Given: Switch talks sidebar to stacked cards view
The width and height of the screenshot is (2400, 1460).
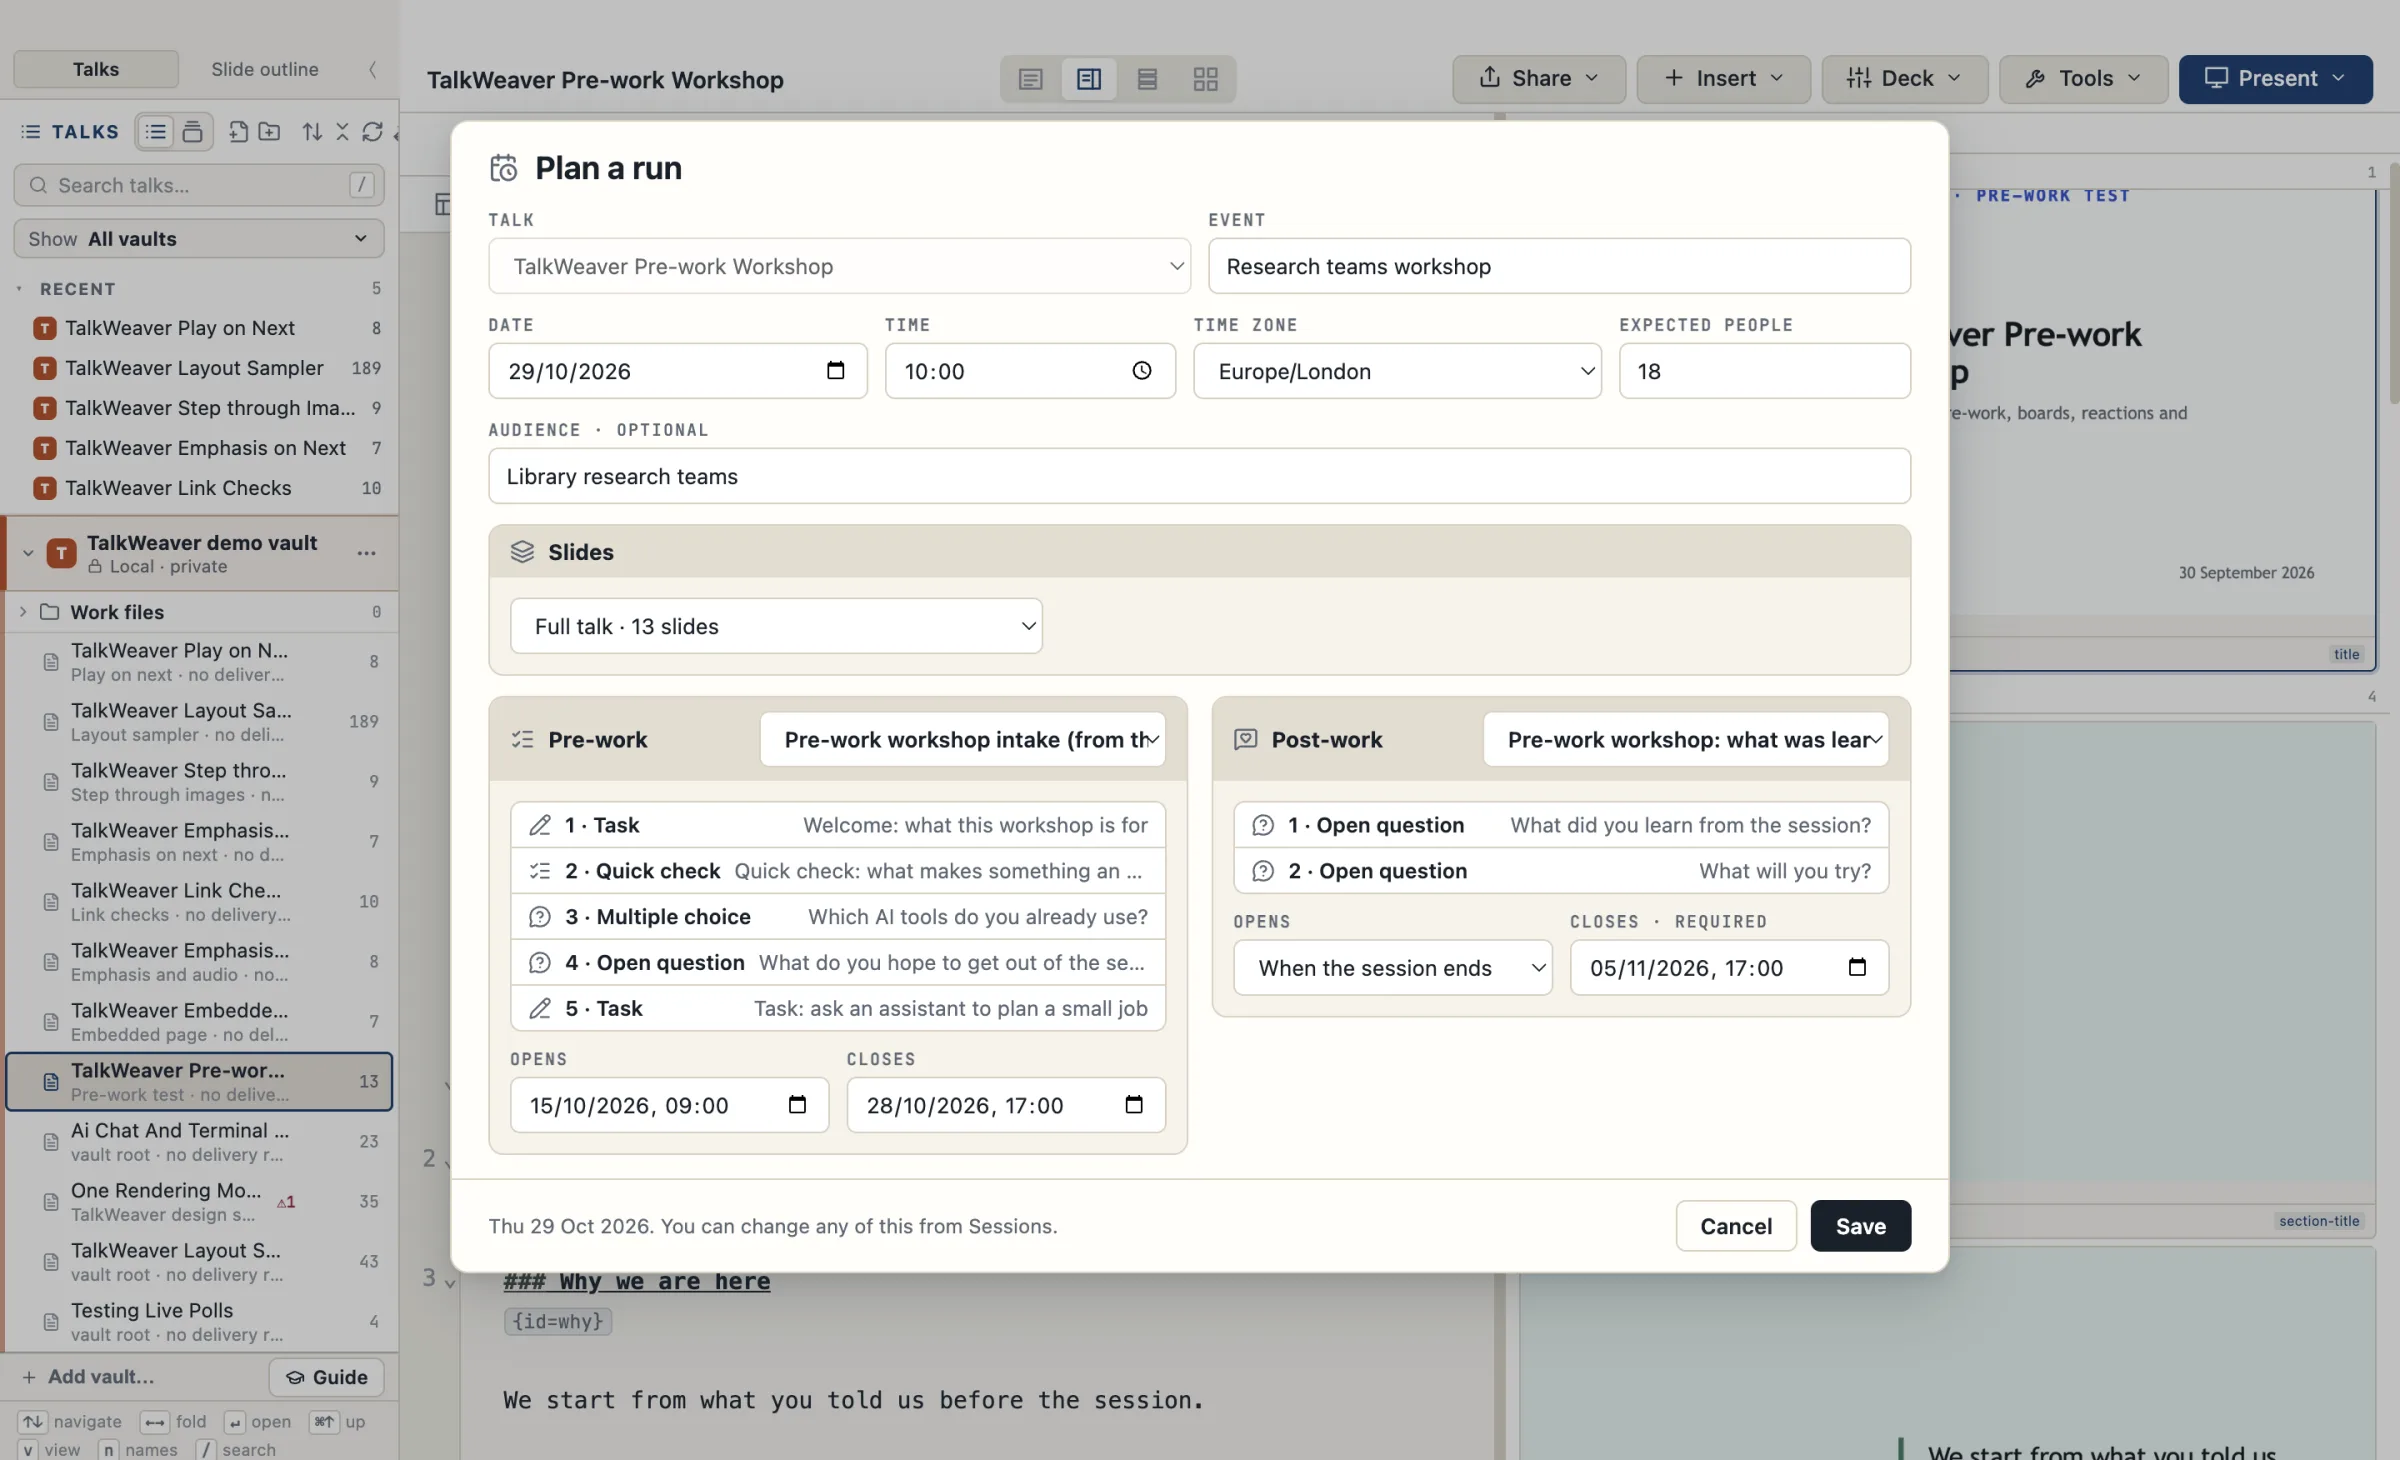Looking at the screenshot, I should 192,131.
